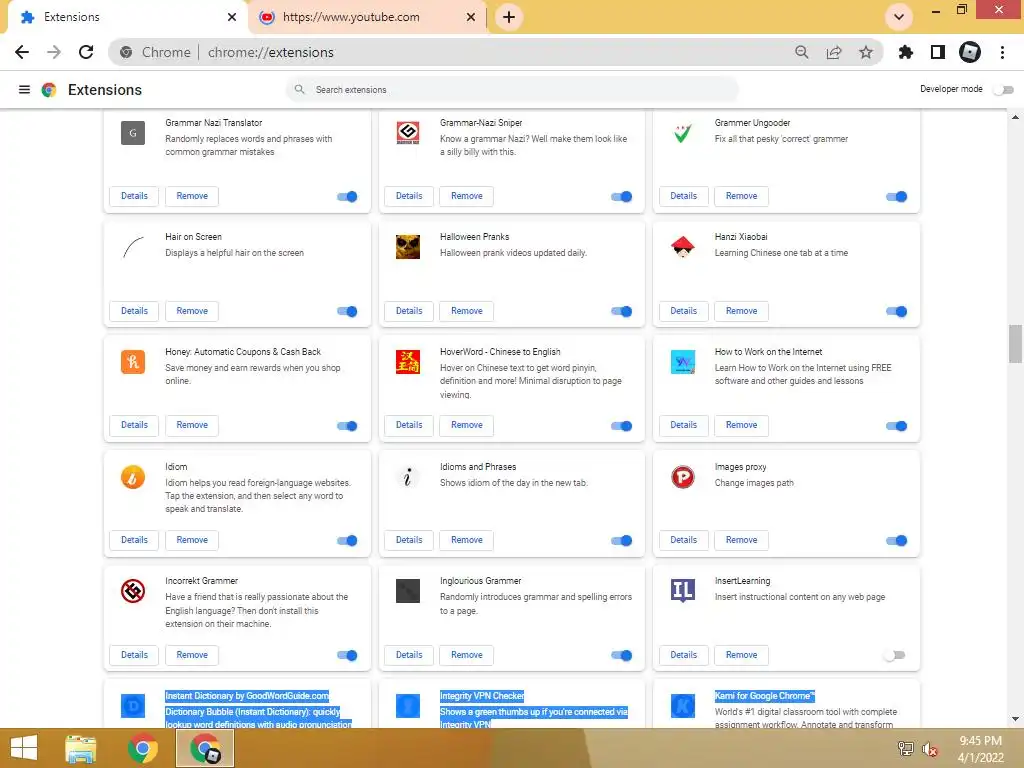Disable the Halloween Pranks extension
This screenshot has height=768, width=1024.
coord(622,312)
